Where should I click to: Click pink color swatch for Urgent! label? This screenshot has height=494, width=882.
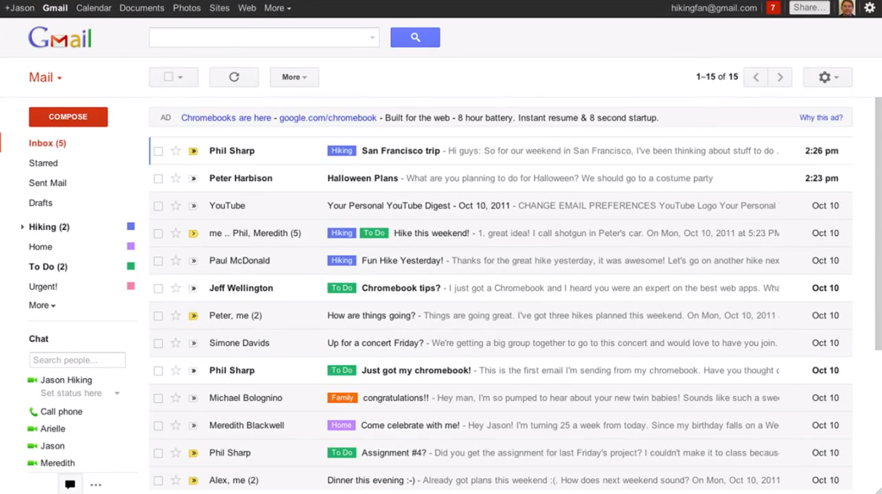pyautogui.click(x=130, y=286)
